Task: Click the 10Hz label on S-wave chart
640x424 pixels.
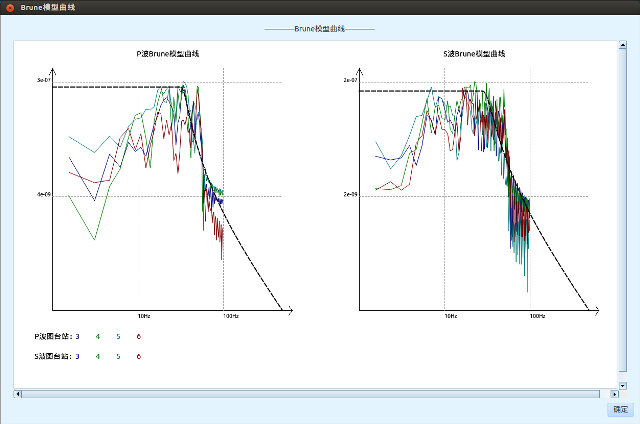Action: pyautogui.click(x=450, y=316)
